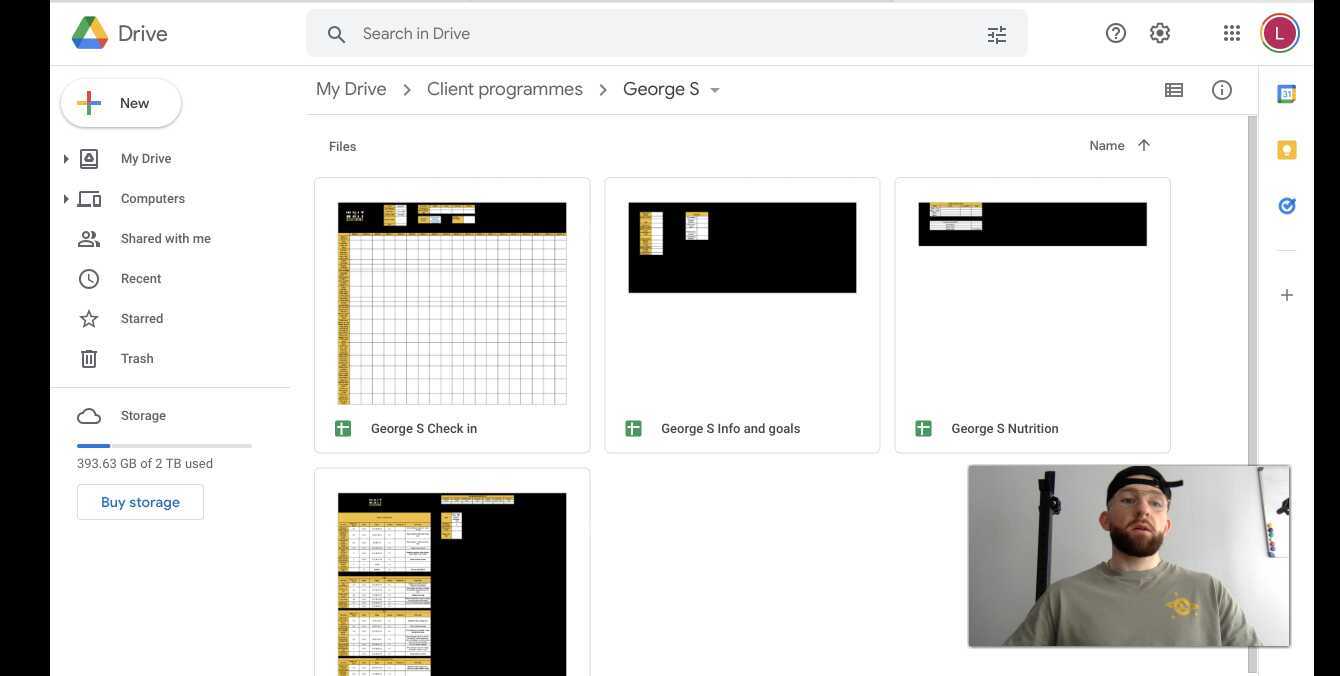This screenshot has height=676, width=1340.
Task: Expand the My Drive tree
Action: 66,159
